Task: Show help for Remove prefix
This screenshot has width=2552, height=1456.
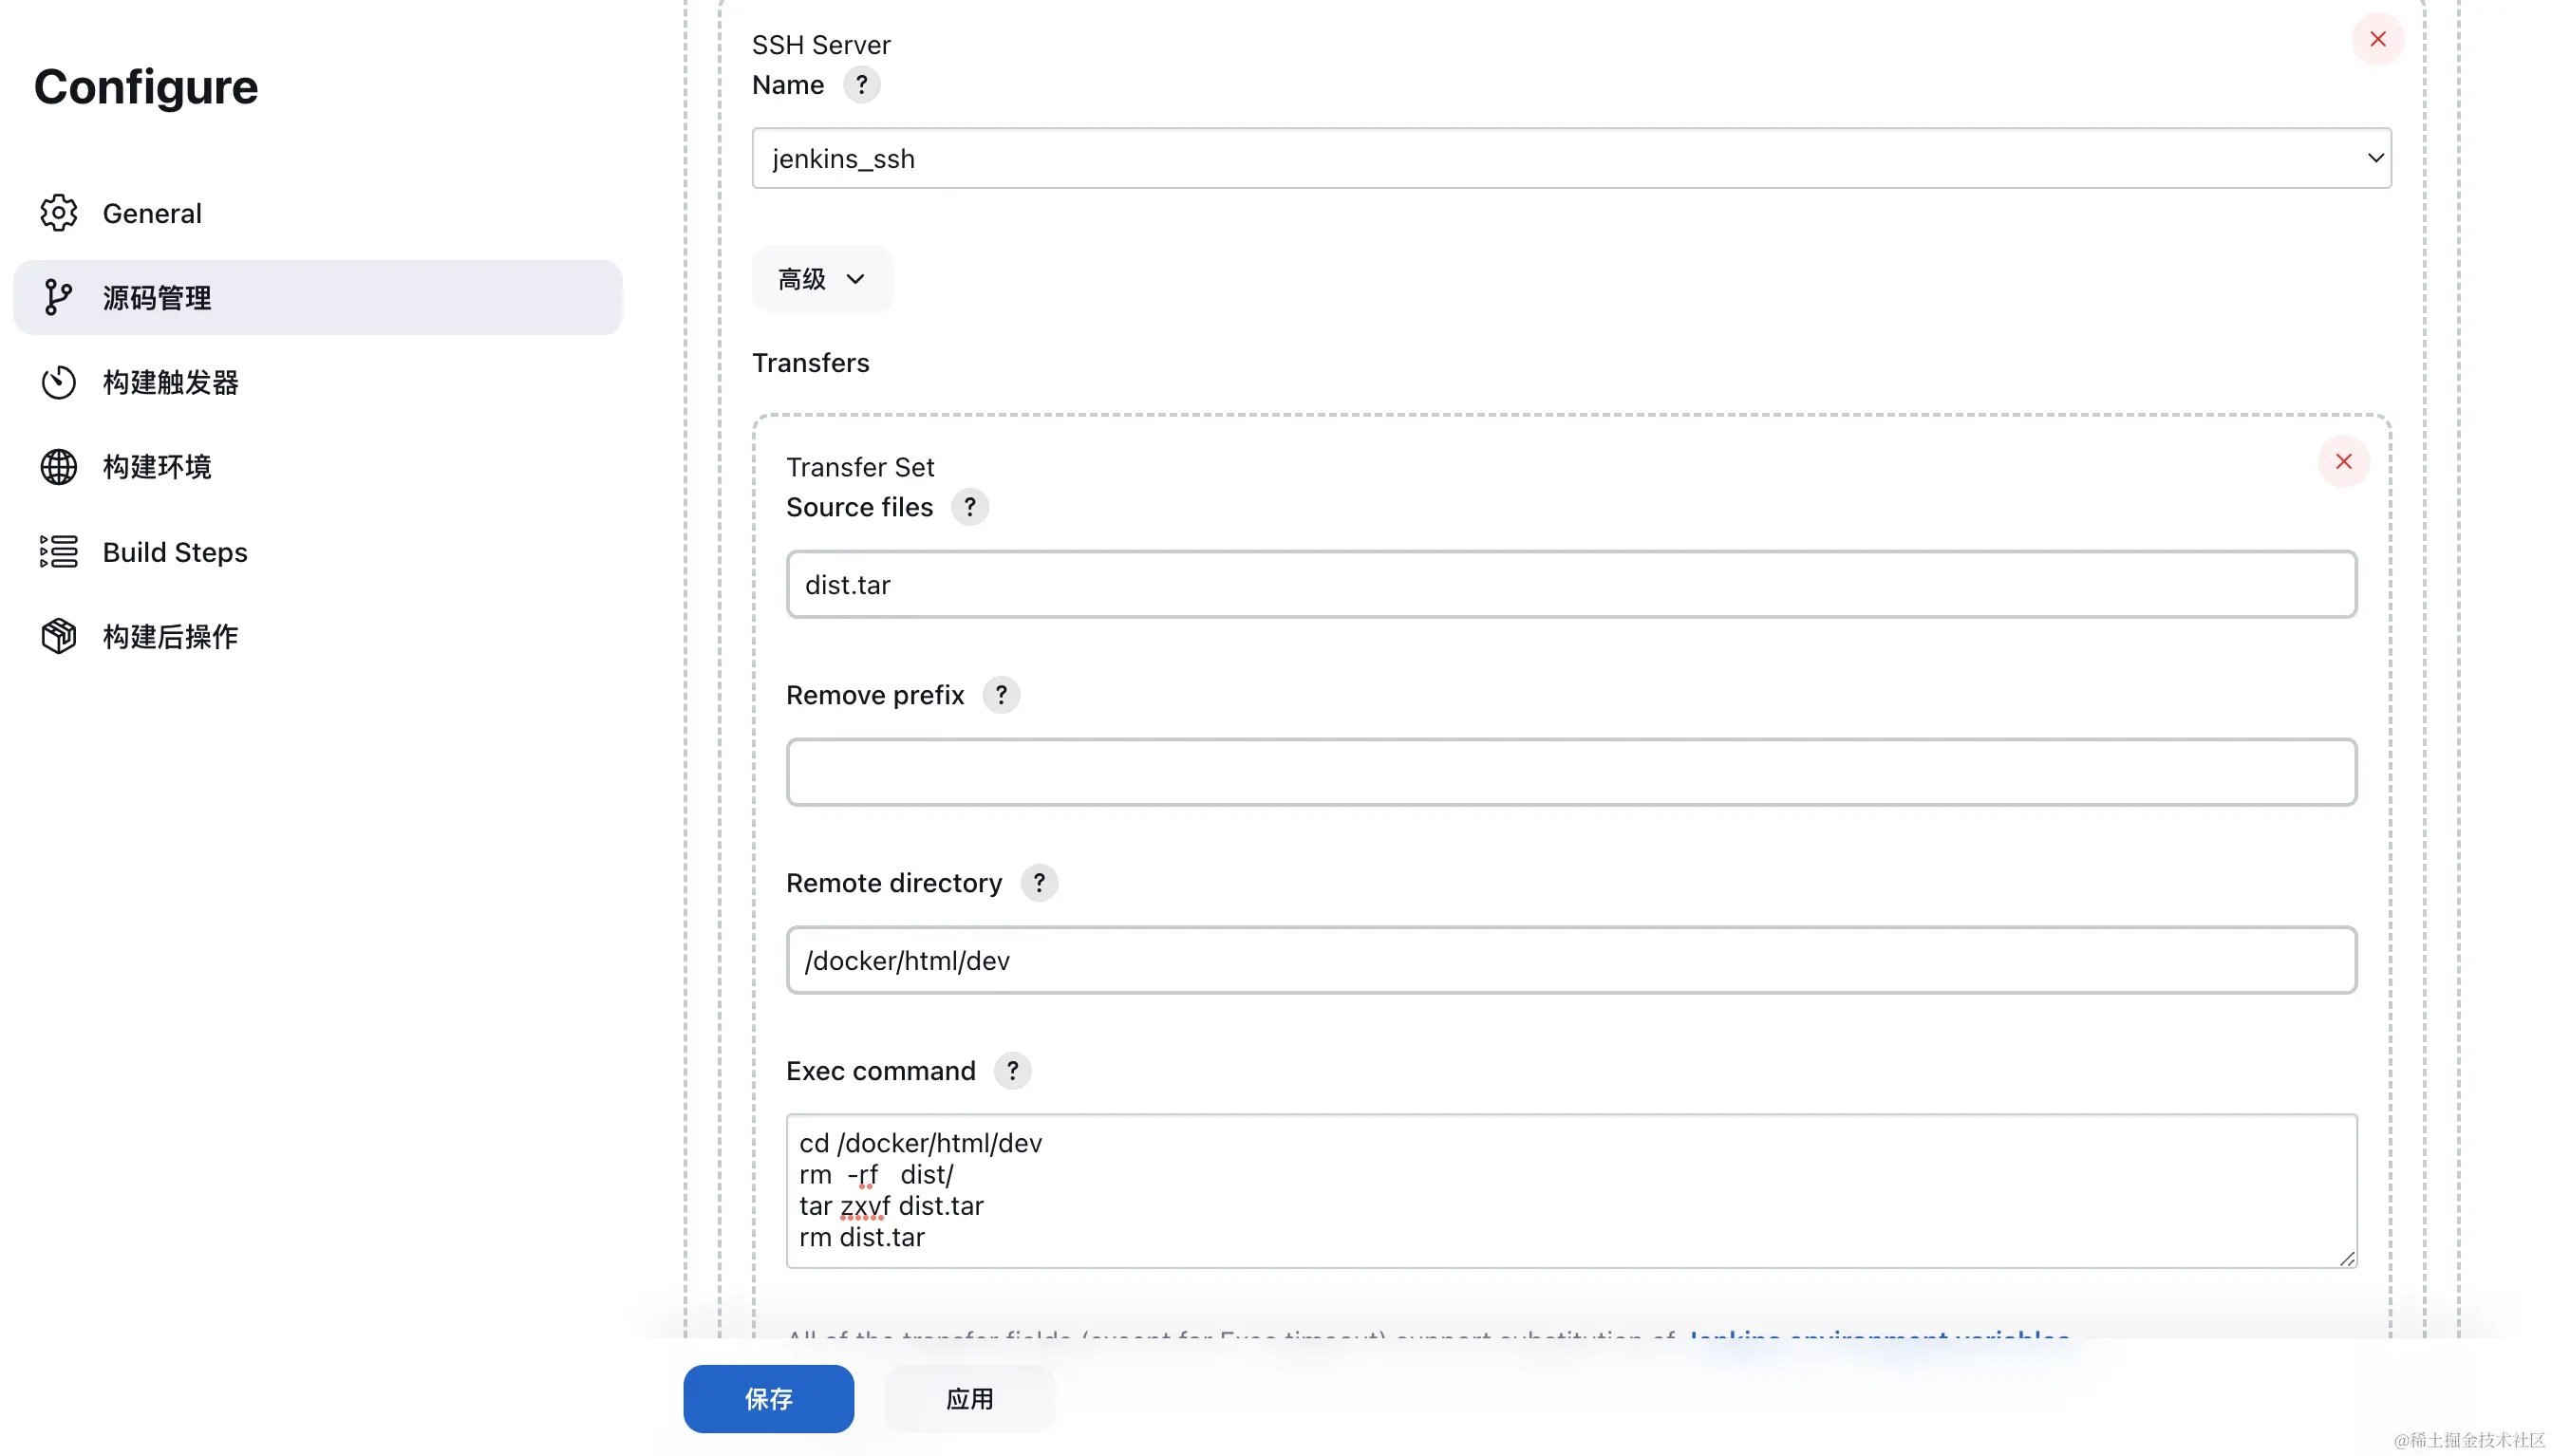Action: [x=1000, y=695]
